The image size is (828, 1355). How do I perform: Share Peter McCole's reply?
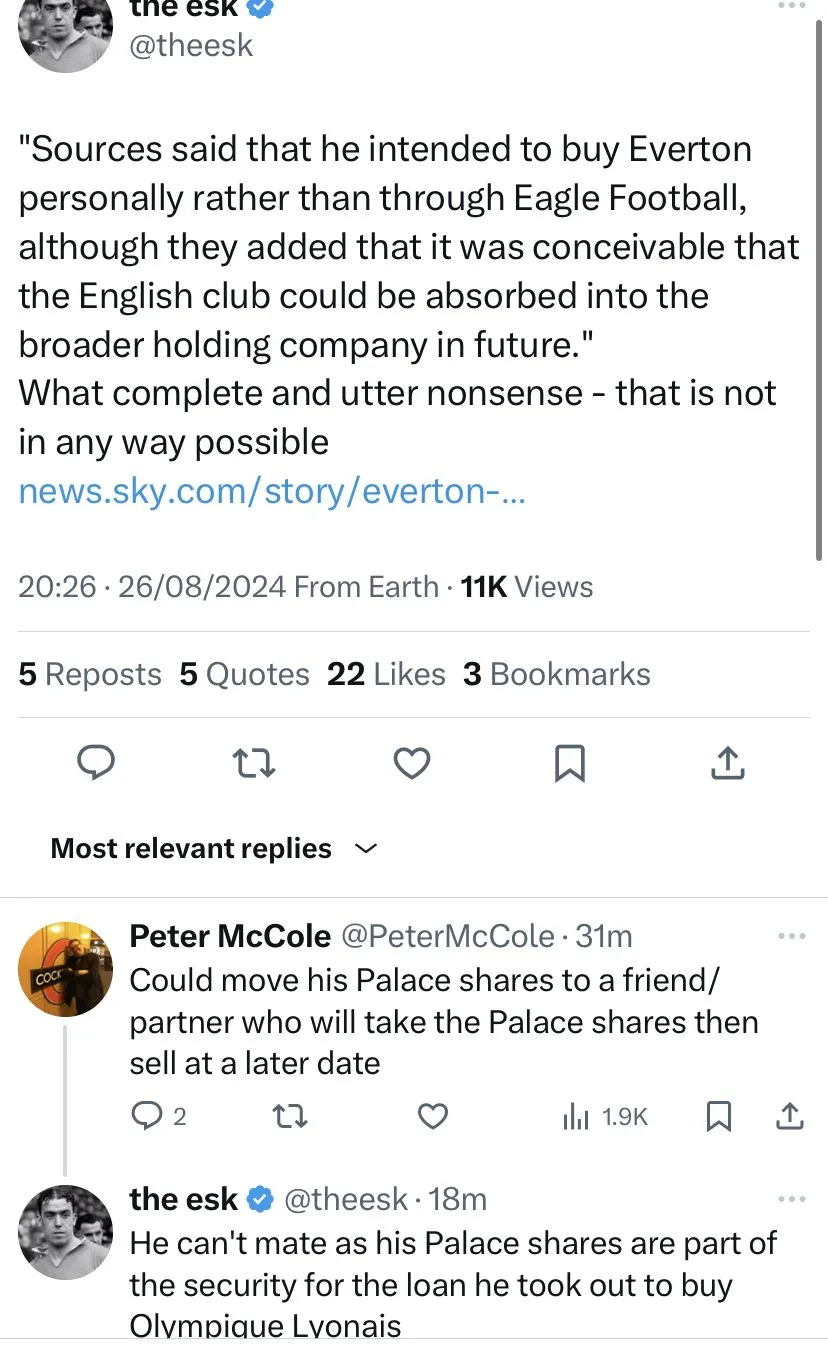click(x=790, y=1116)
